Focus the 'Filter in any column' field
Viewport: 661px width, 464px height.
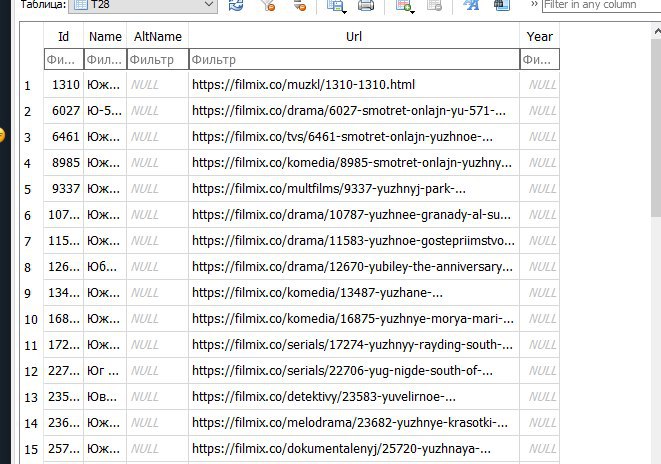click(602, 5)
